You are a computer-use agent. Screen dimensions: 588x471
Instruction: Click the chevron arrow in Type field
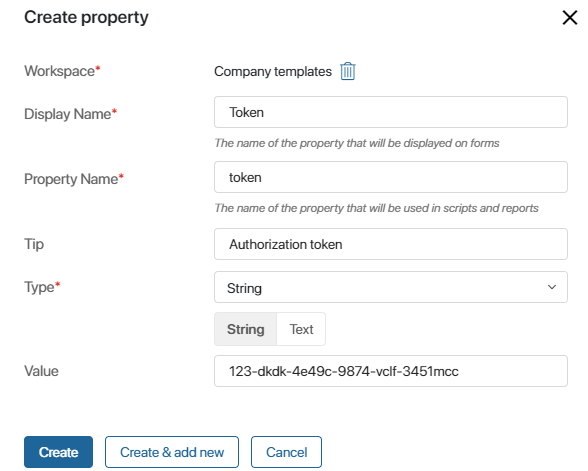tap(552, 287)
